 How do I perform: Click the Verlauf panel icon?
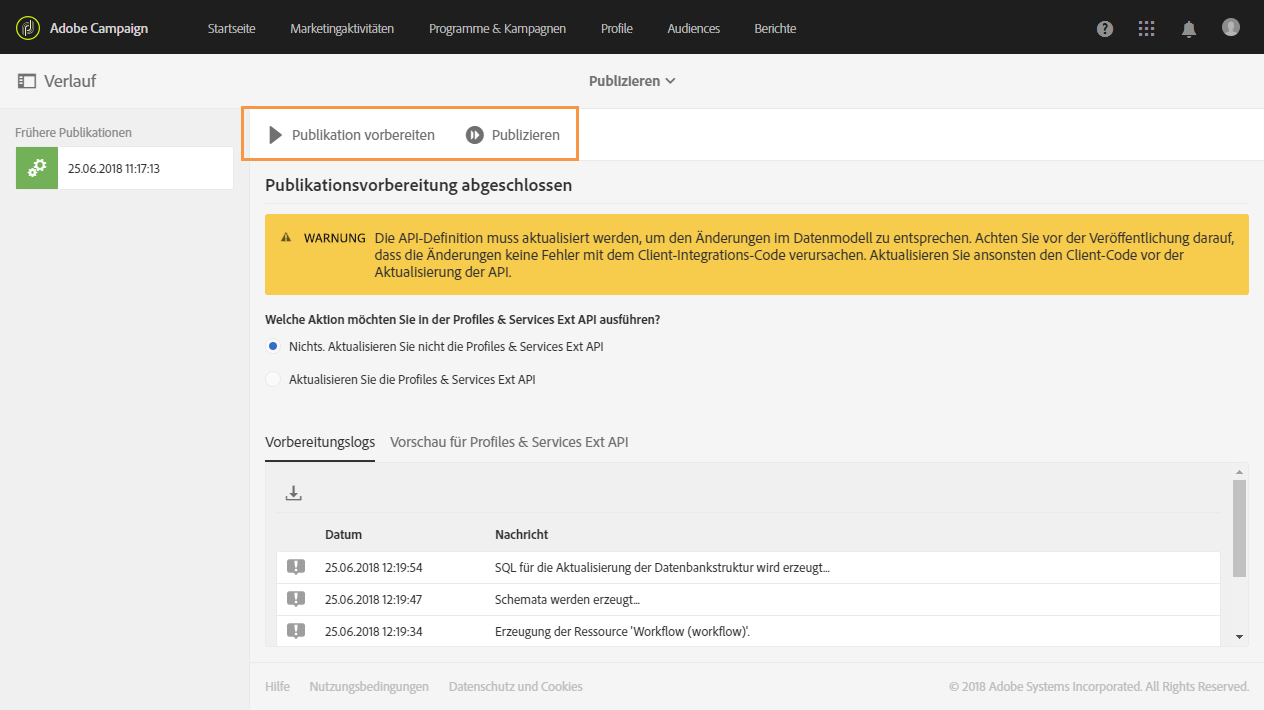pos(27,81)
